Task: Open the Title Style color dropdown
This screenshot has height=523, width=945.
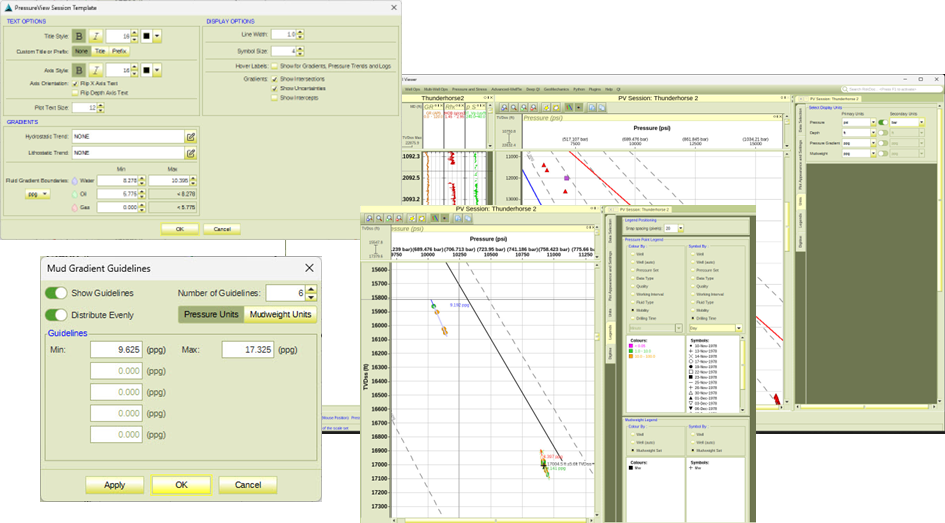Action: click(157, 36)
